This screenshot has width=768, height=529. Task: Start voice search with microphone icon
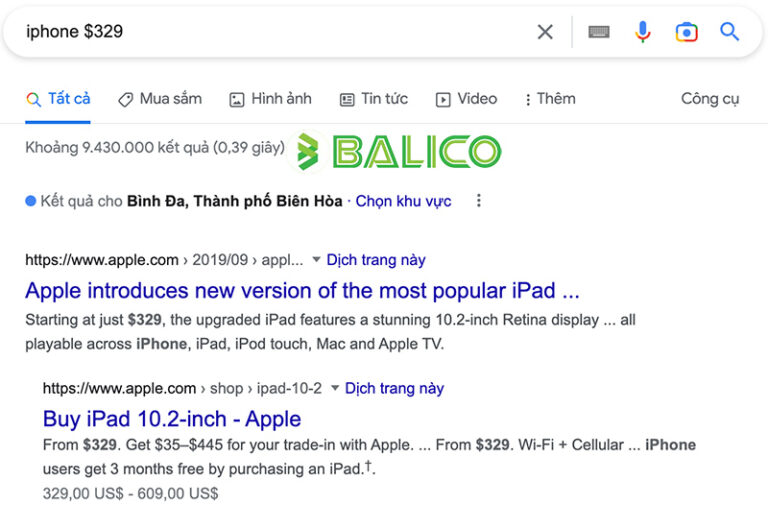643,32
